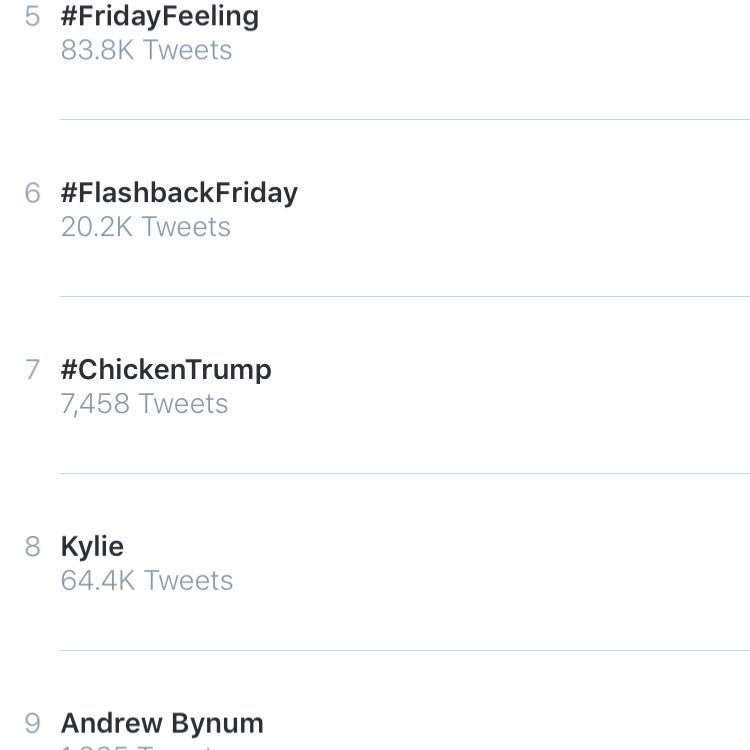Open the #ChickenTrump trending hashtag
This screenshot has height=750, width=750.
click(166, 371)
